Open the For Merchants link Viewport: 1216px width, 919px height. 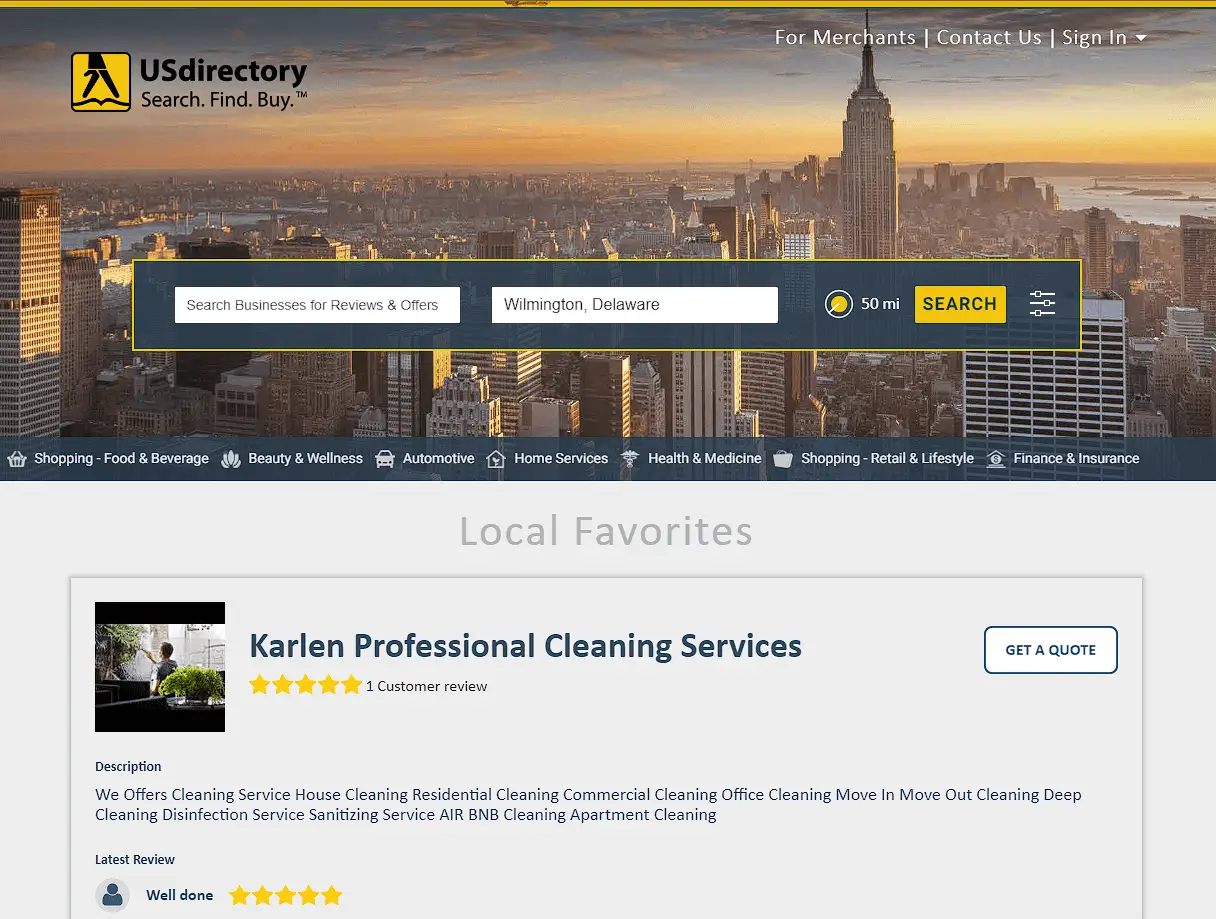coord(845,38)
